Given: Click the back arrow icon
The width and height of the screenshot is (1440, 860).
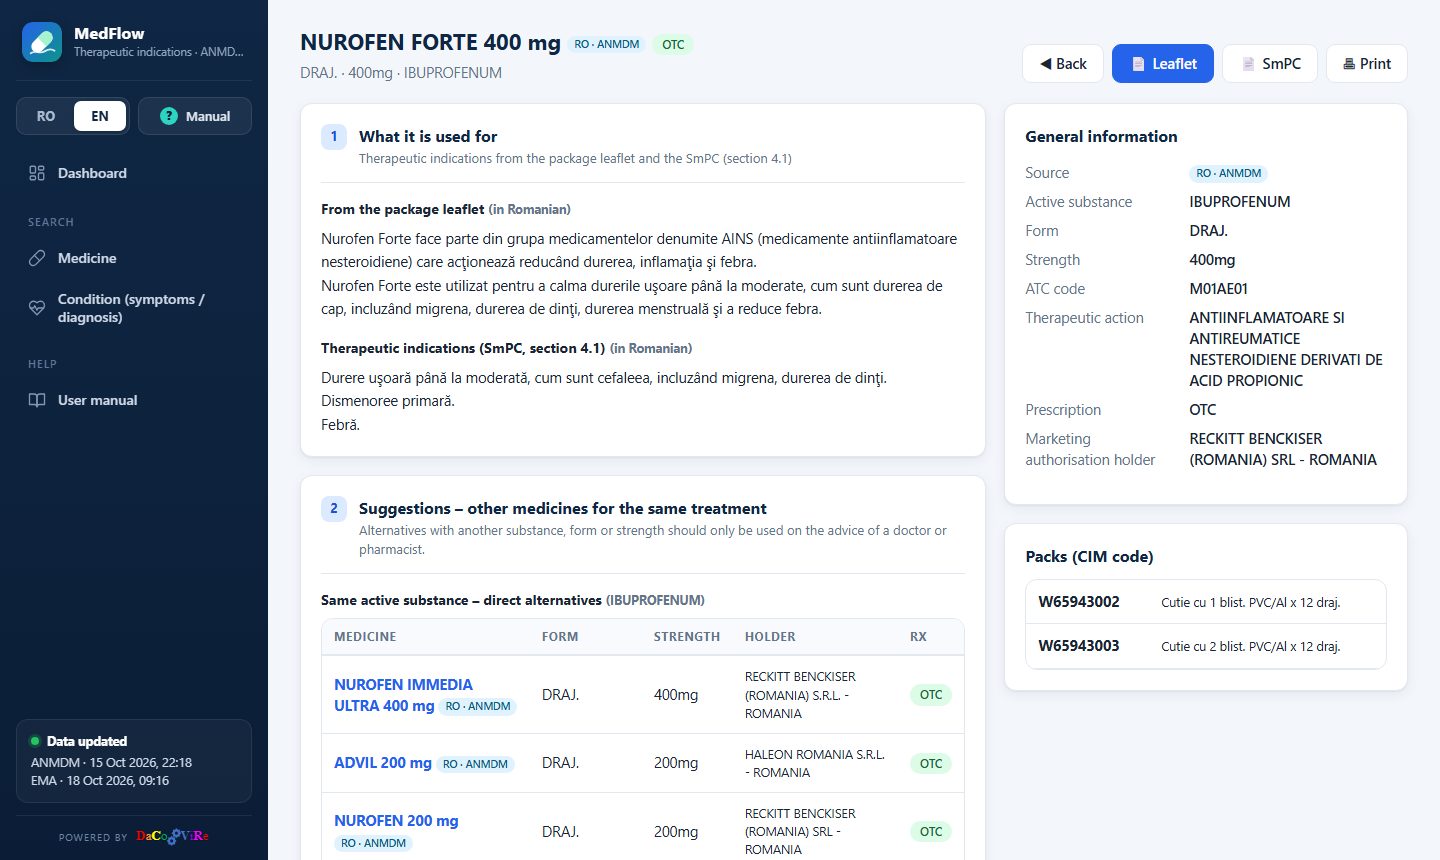Looking at the screenshot, I should coord(1046,64).
